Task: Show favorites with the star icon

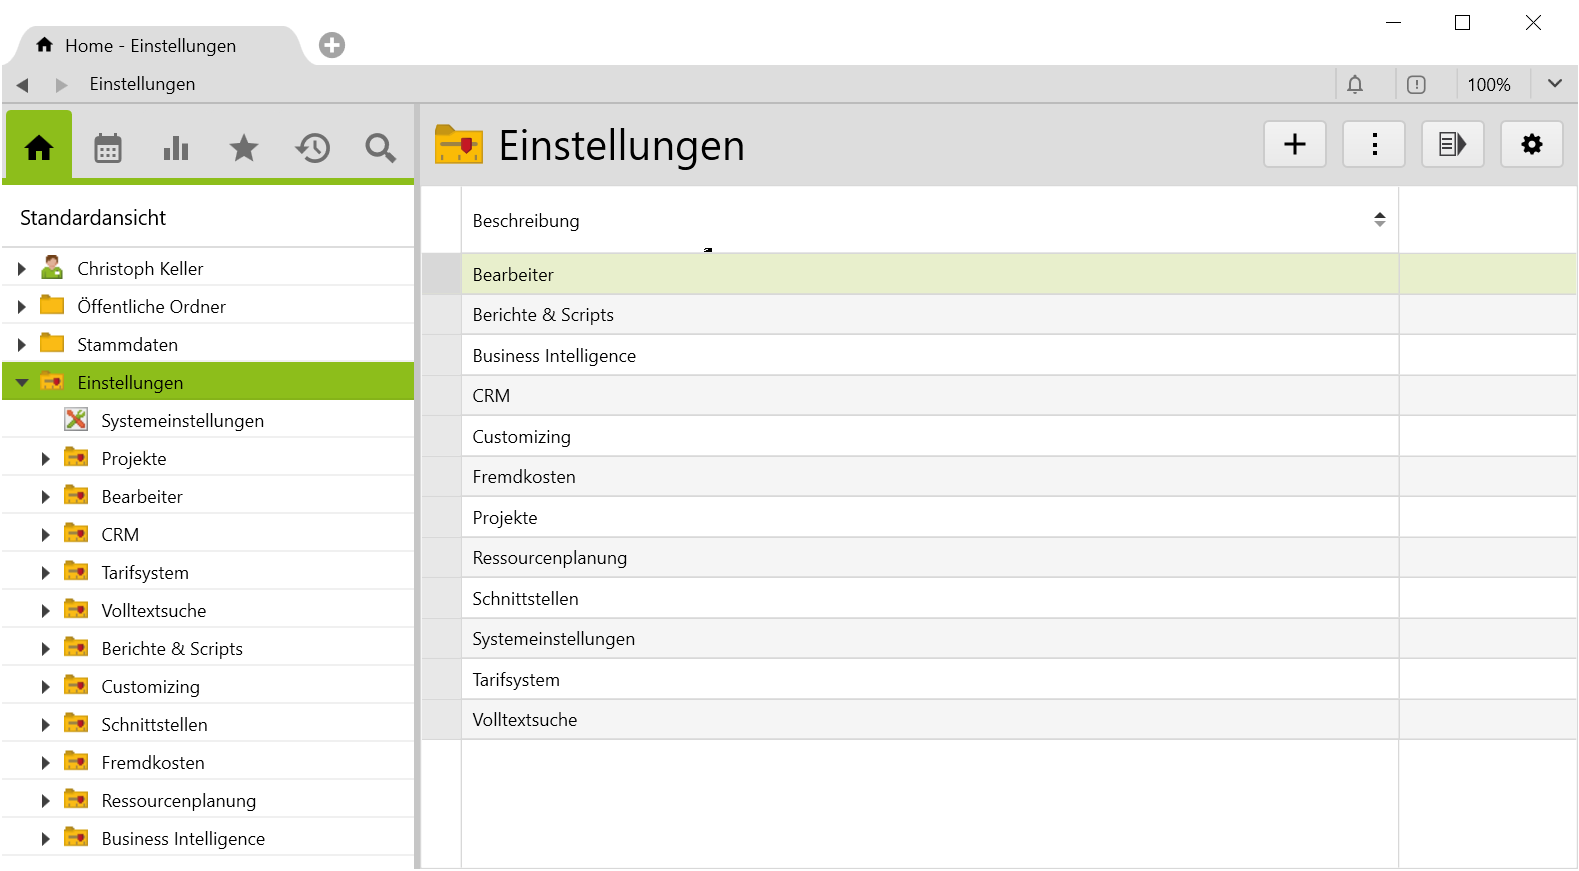Action: pyautogui.click(x=244, y=148)
